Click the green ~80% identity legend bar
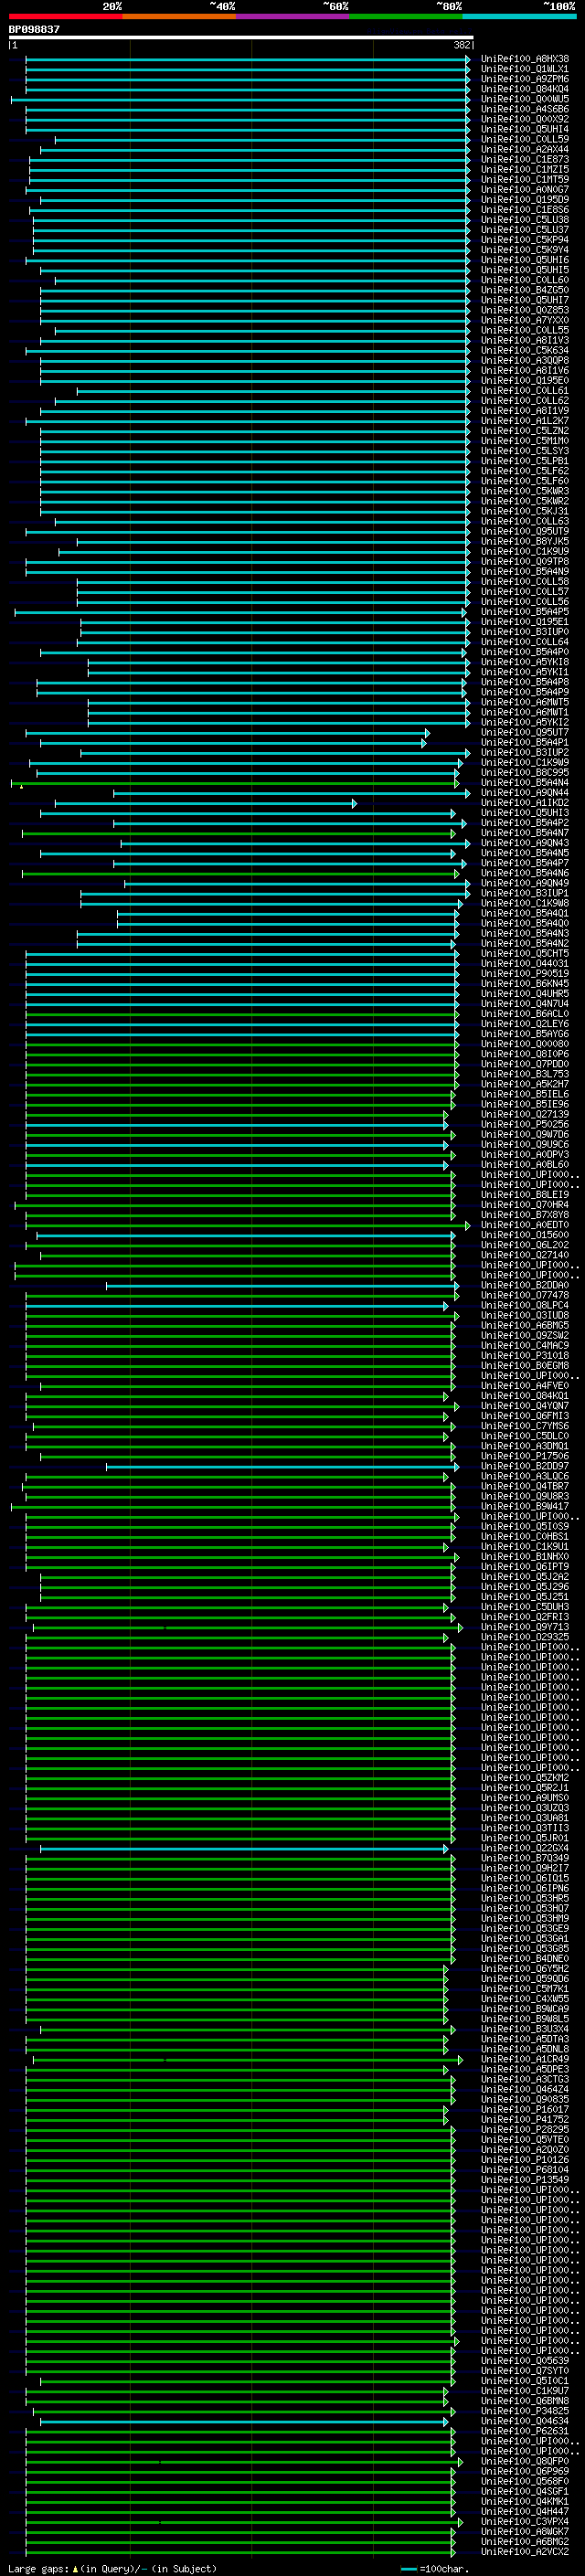The height and width of the screenshot is (2576, 585). pyautogui.click(x=406, y=16)
